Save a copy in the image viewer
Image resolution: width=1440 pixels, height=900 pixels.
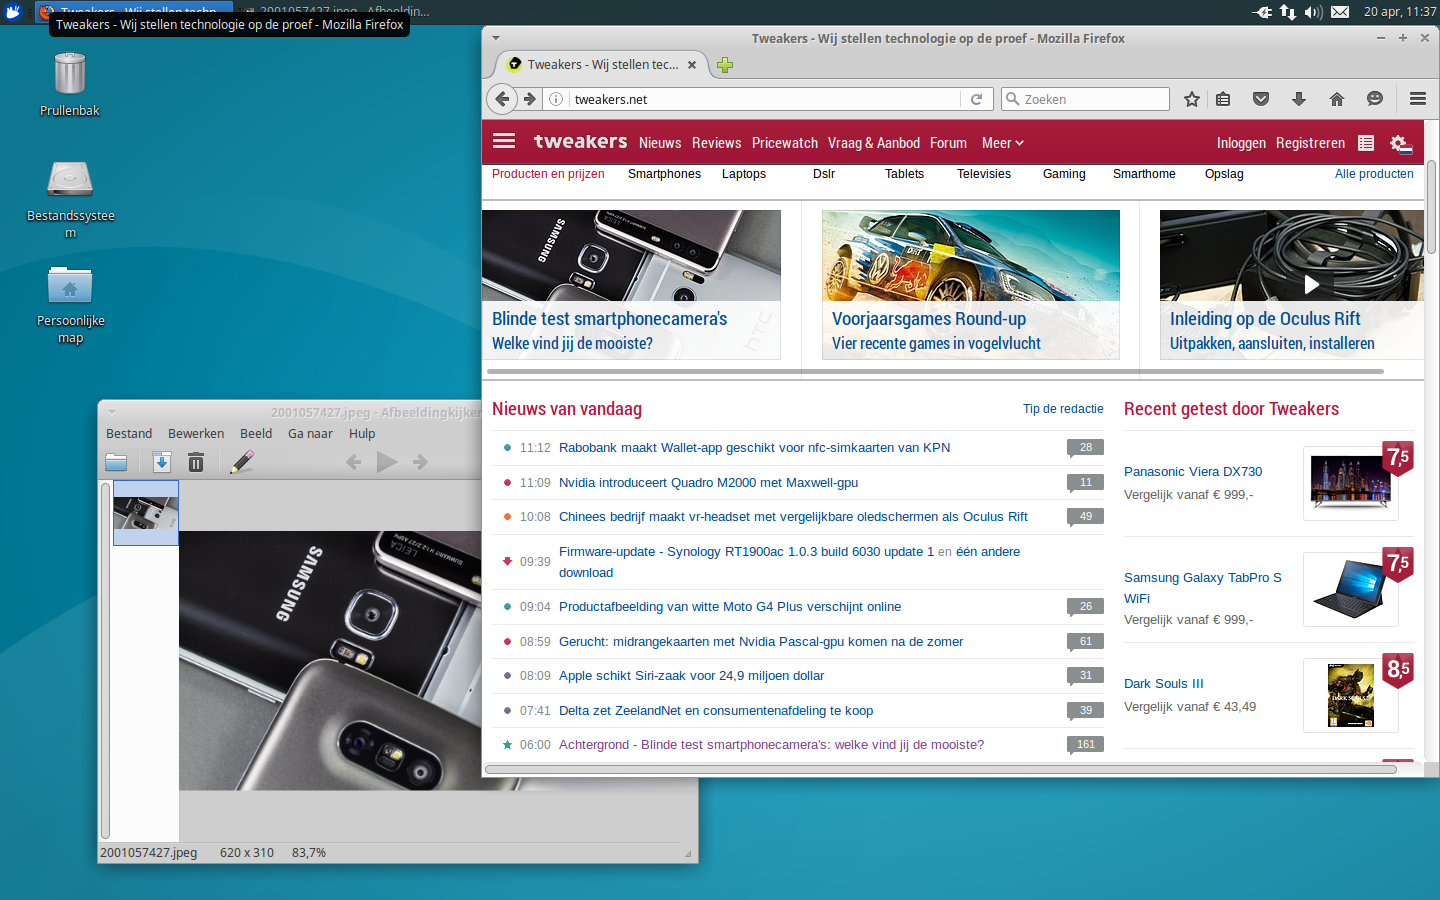pyautogui.click(x=161, y=462)
